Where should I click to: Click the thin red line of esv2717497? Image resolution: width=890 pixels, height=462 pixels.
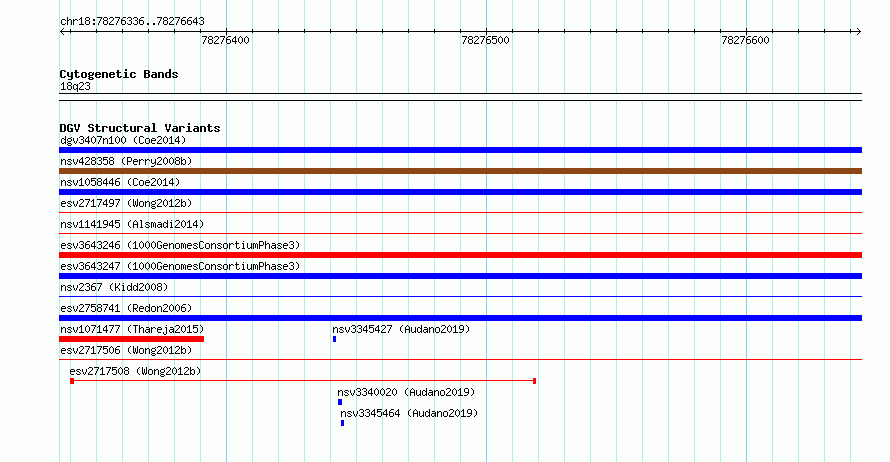460,213
